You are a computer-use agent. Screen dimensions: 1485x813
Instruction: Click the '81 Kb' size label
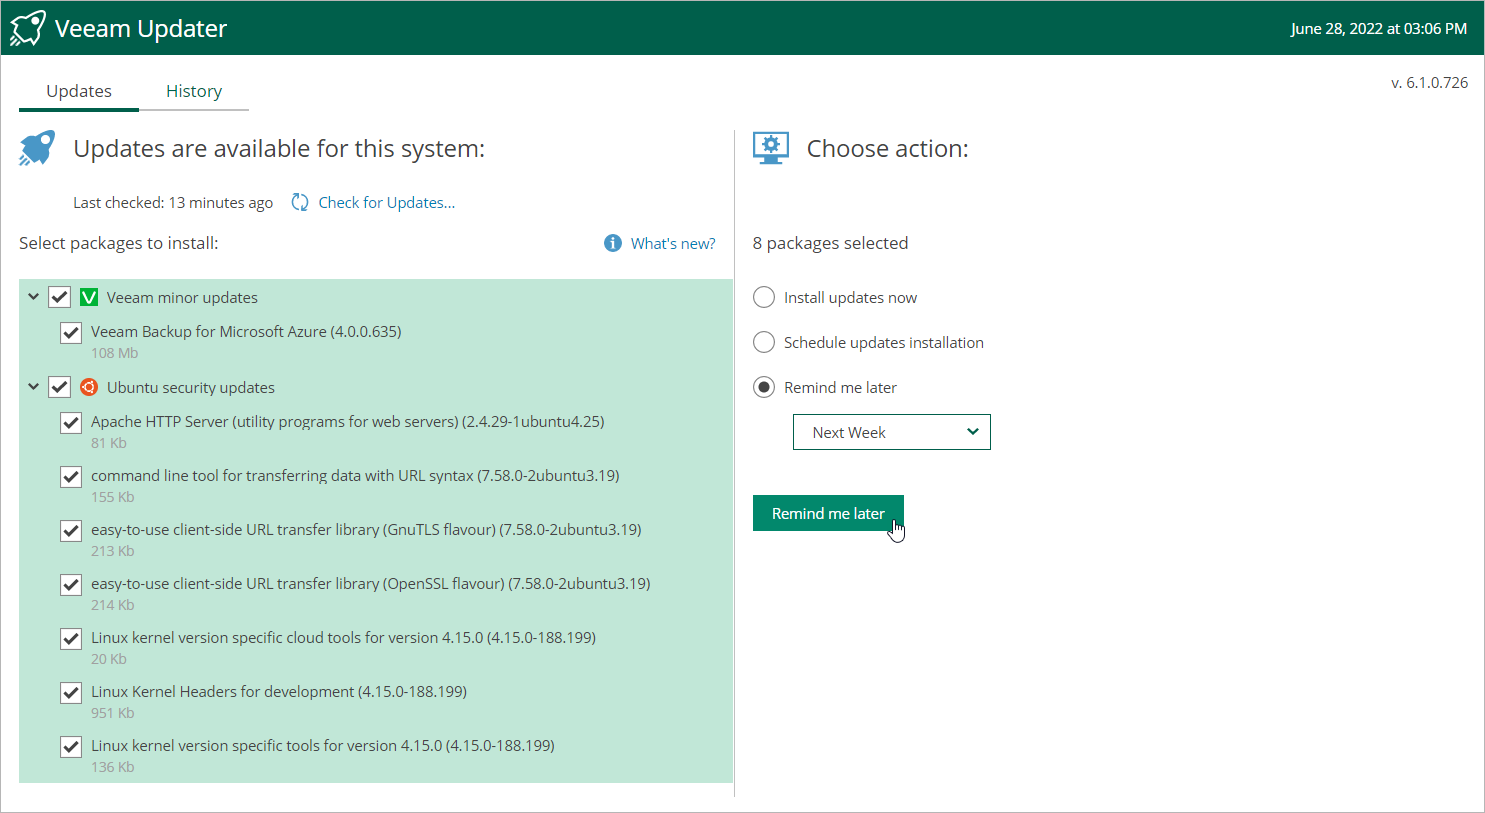(x=109, y=443)
